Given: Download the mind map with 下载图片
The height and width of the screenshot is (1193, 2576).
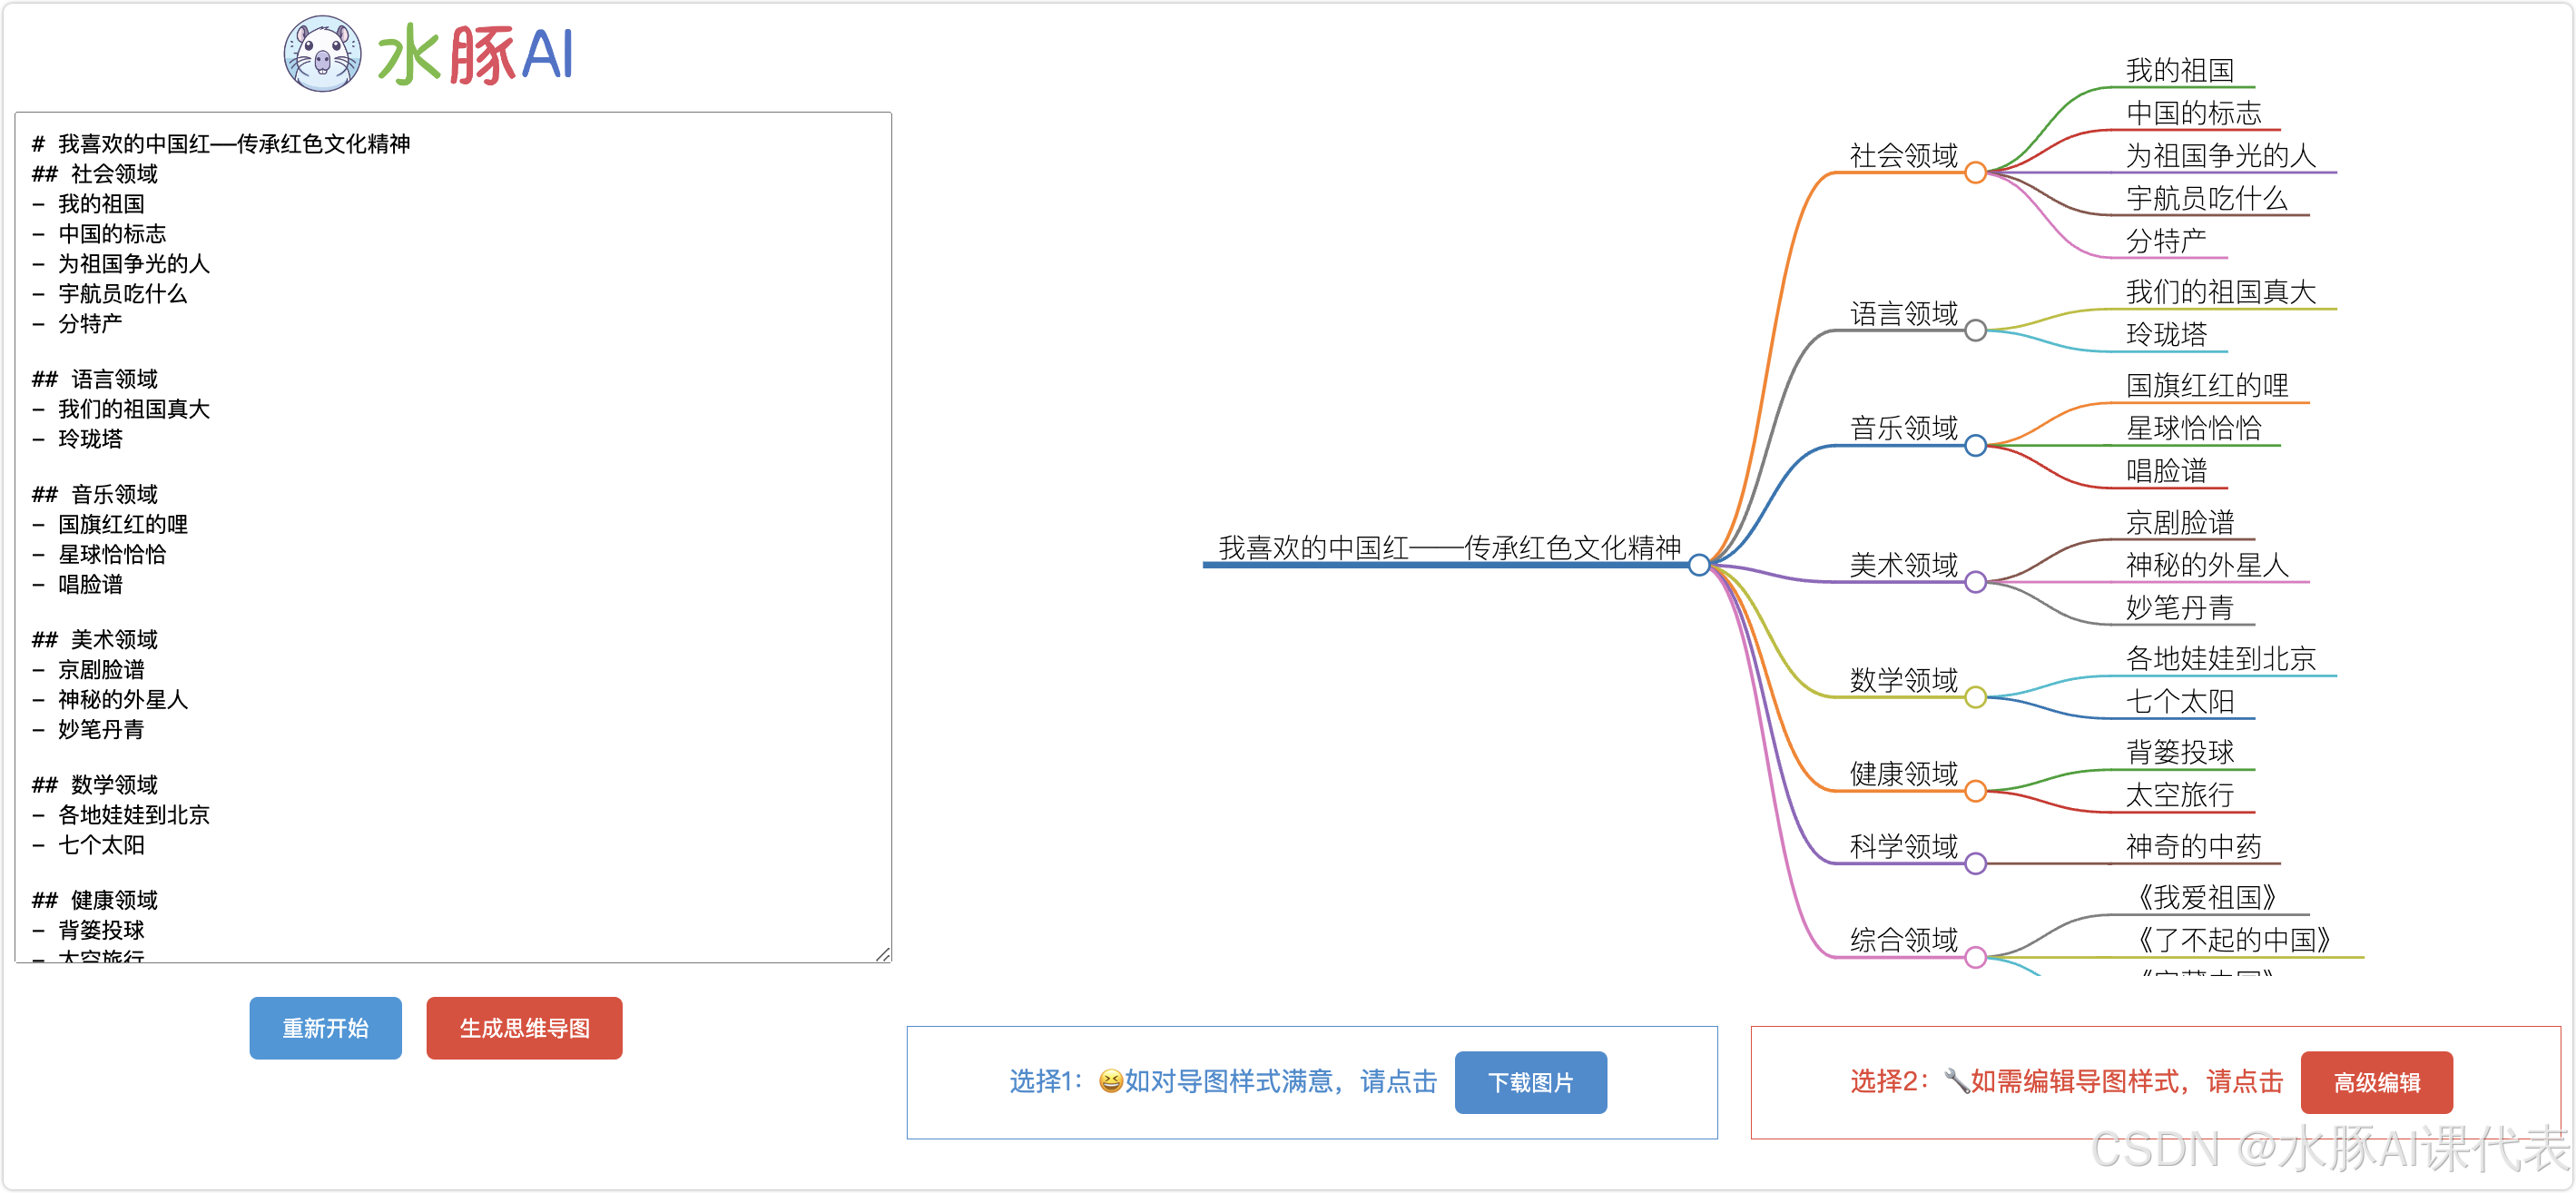Looking at the screenshot, I should 1530,1081.
